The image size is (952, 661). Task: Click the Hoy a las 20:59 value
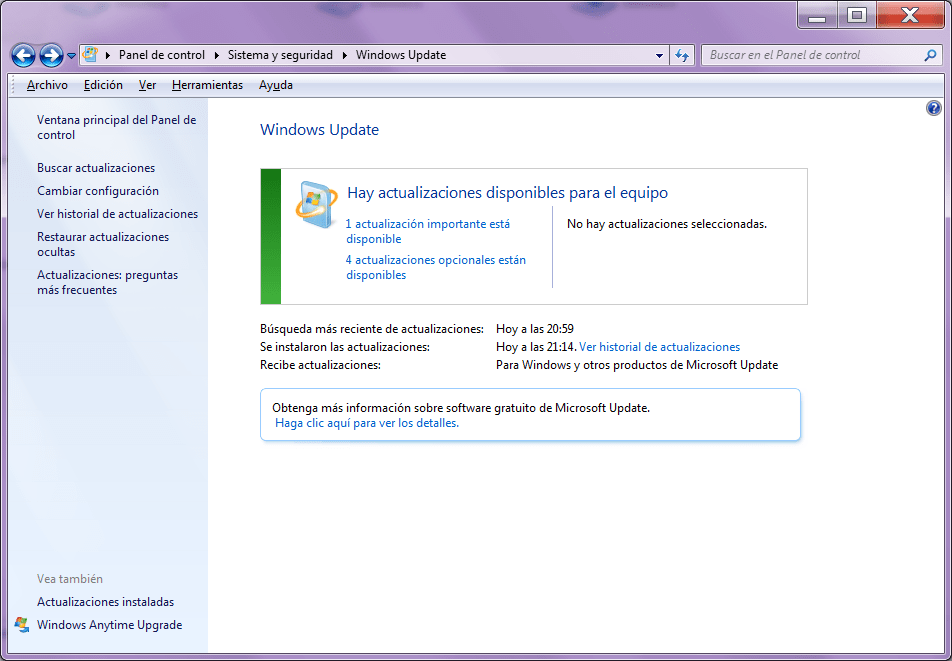tap(535, 329)
